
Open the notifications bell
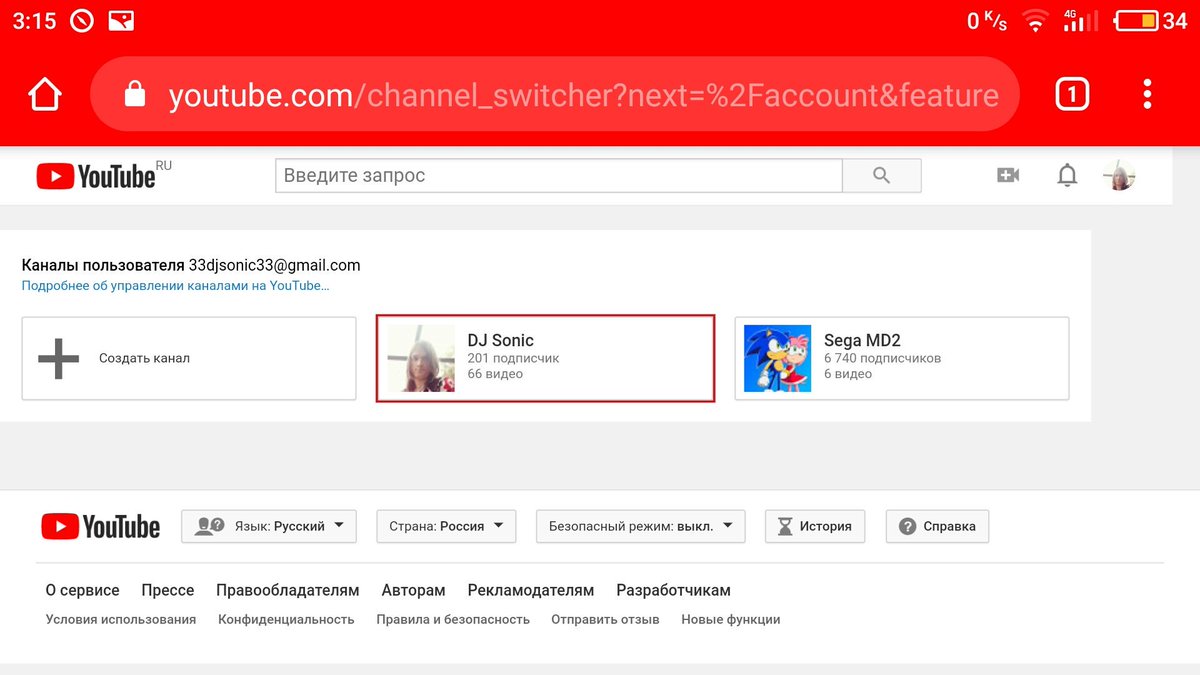(1067, 176)
